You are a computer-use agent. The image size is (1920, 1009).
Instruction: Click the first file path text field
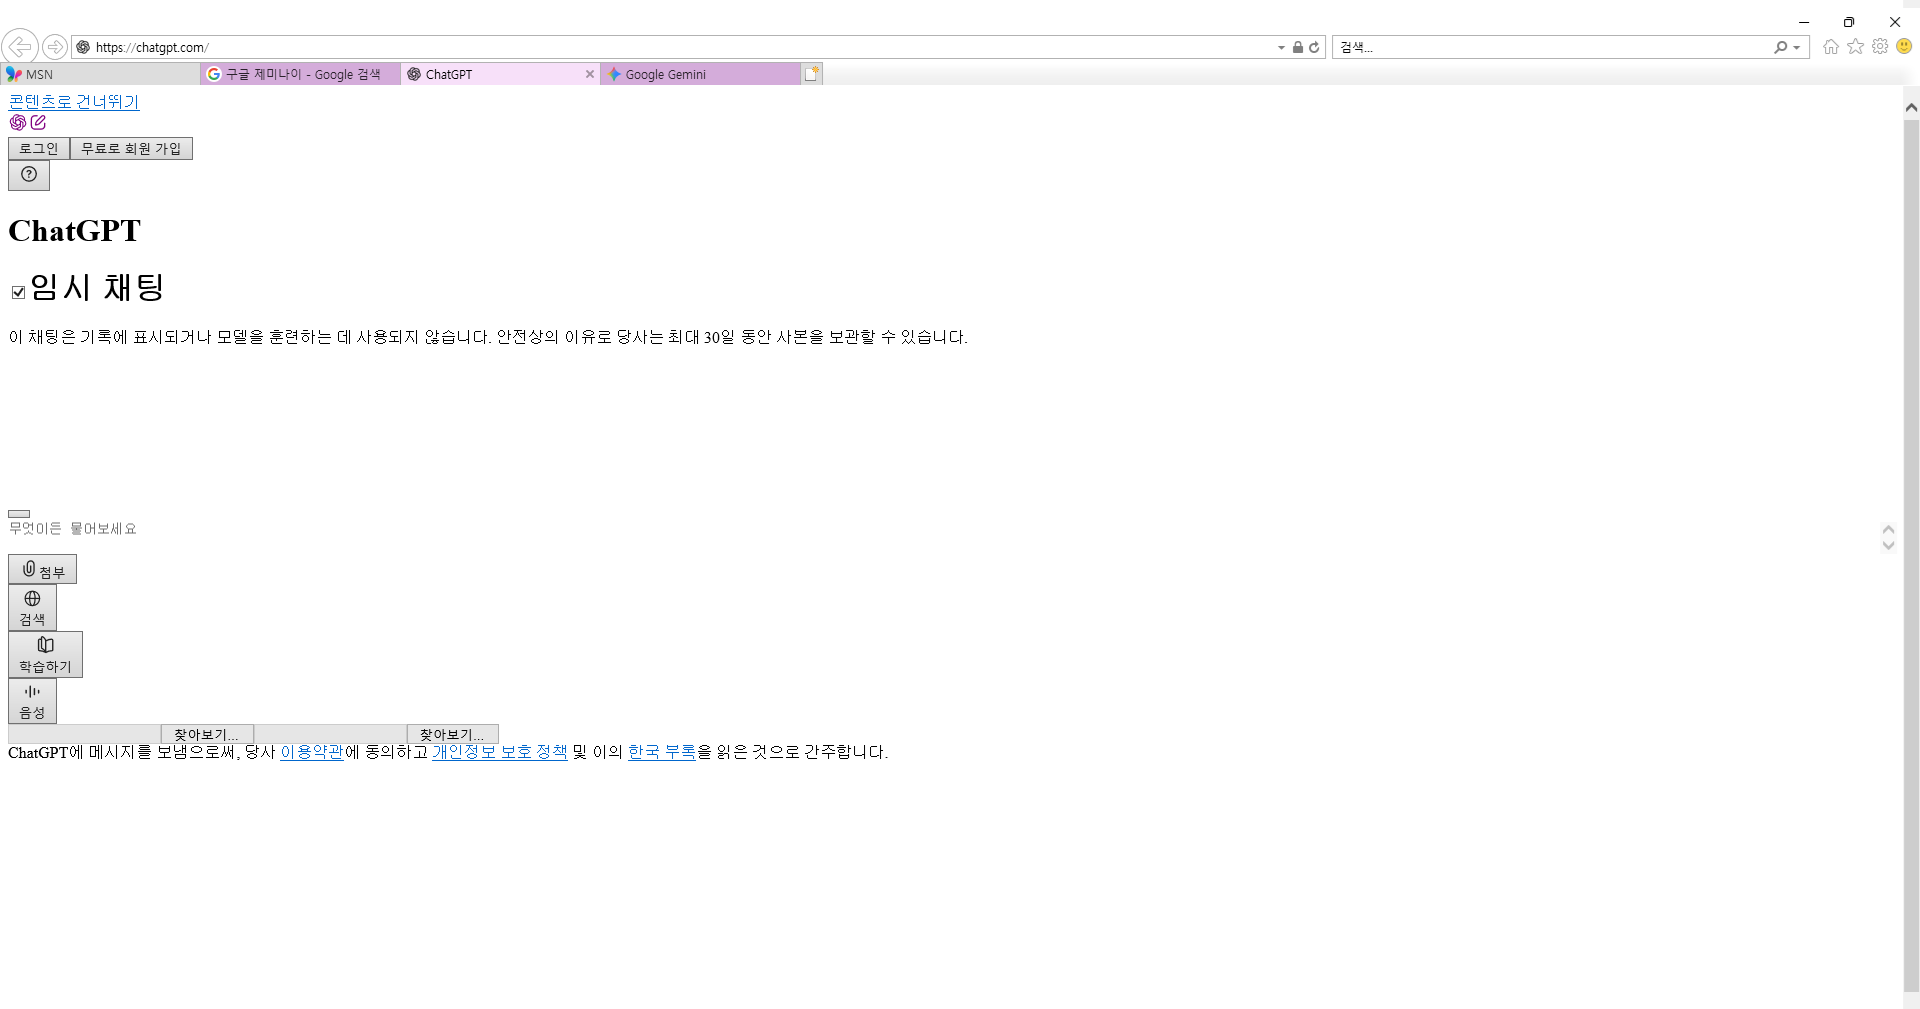click(x=85, y=734)
